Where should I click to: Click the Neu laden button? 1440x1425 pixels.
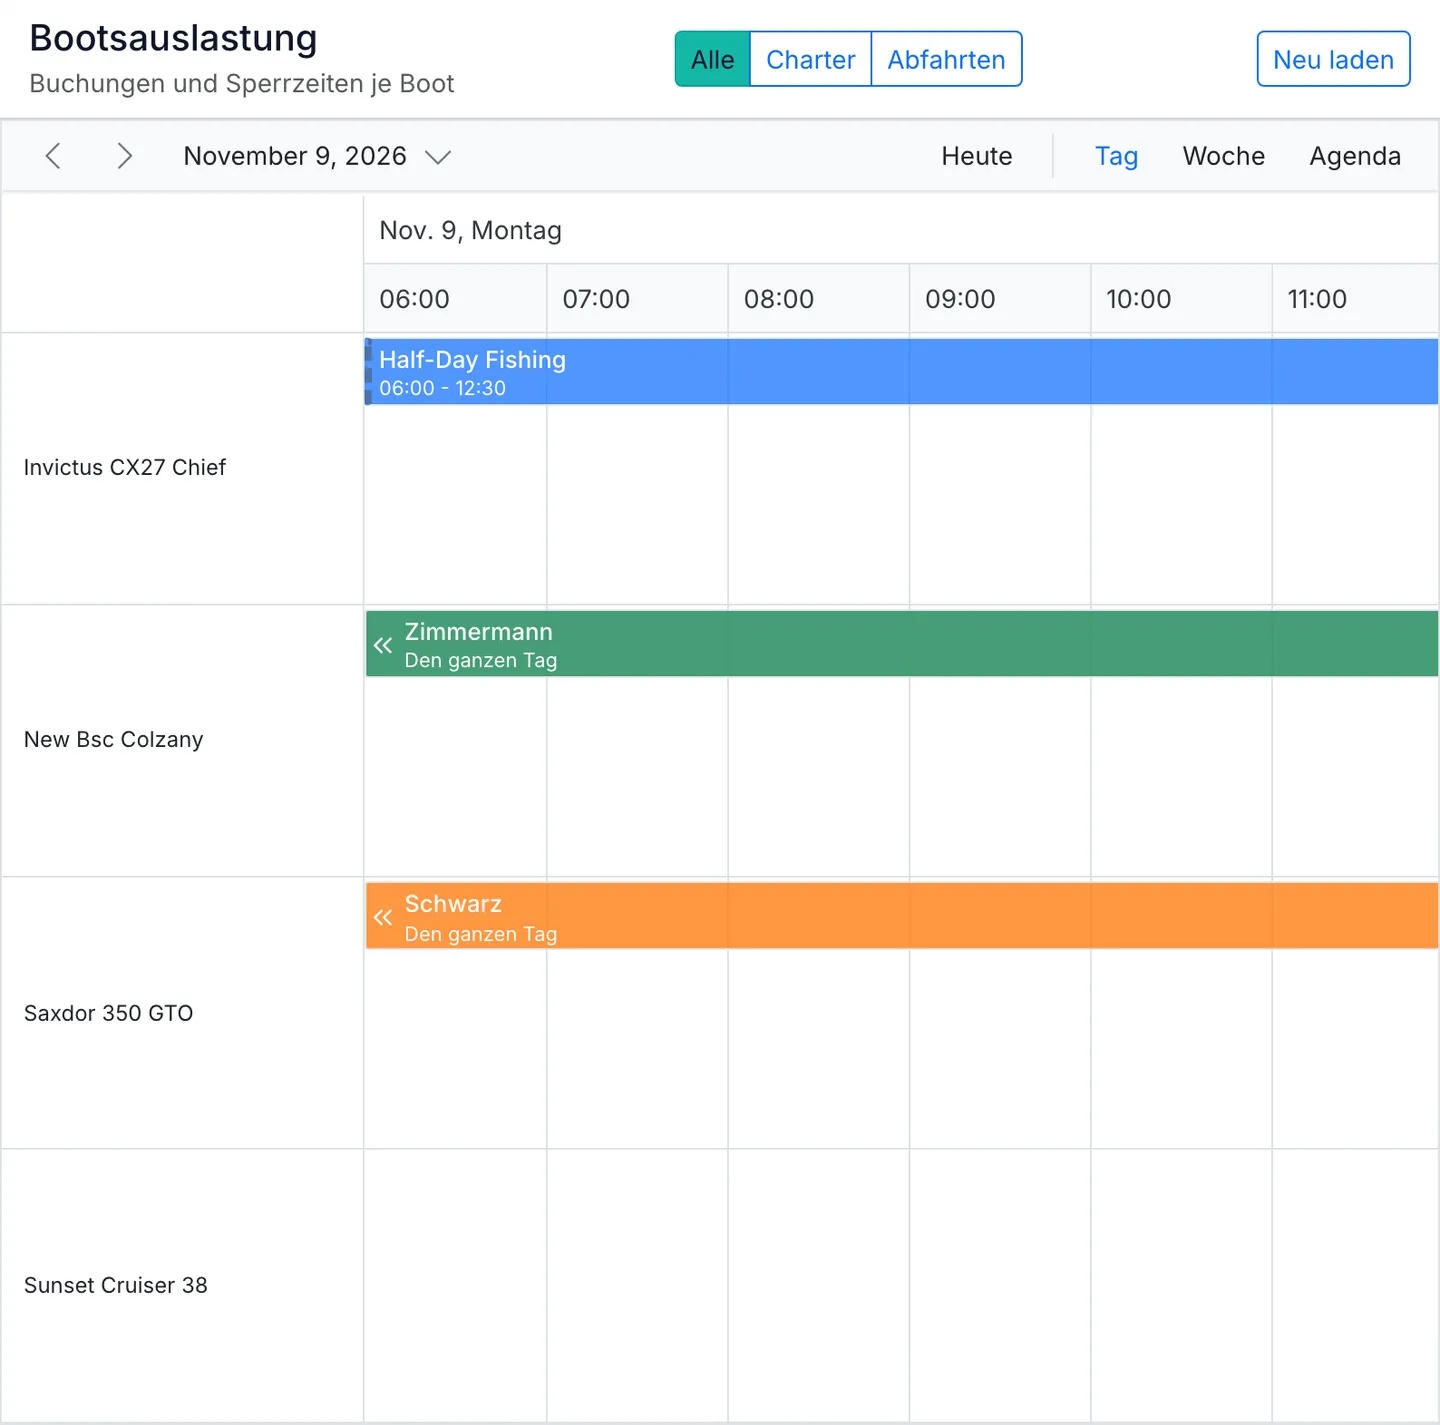coord(1333,59)
